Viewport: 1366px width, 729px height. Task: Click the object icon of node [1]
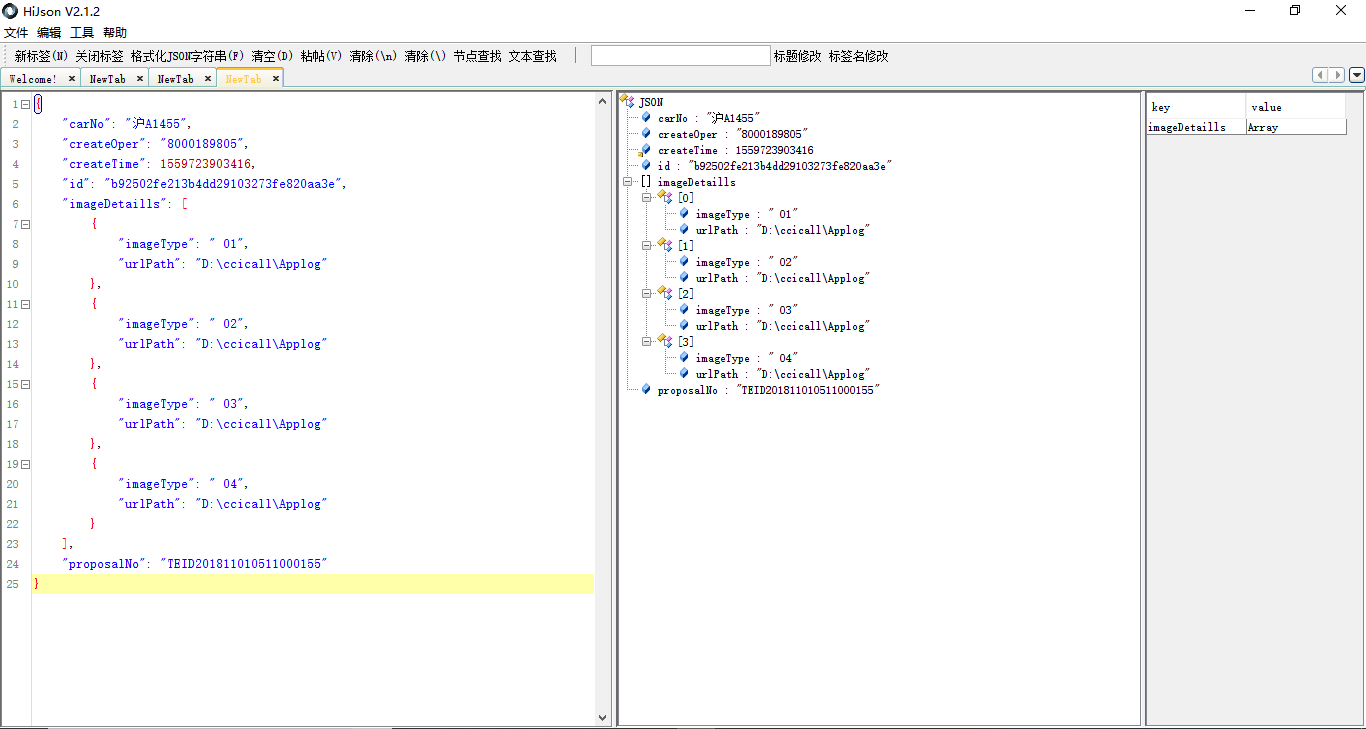coord(664,245)
